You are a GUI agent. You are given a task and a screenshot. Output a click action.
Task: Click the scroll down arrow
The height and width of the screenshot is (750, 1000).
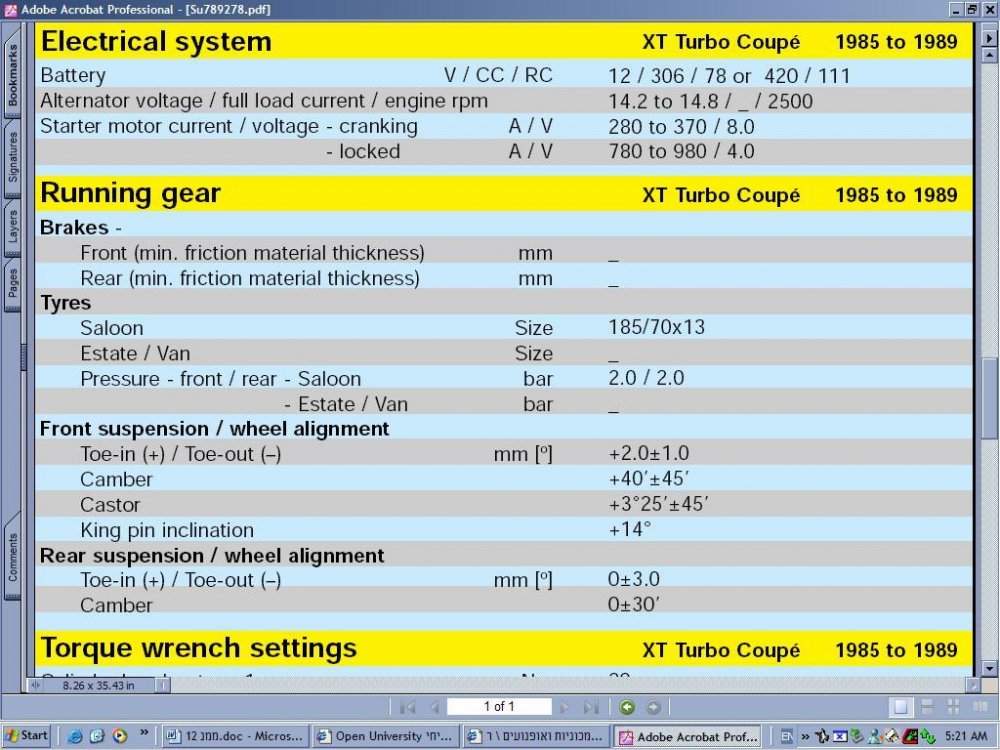point(989,668)
